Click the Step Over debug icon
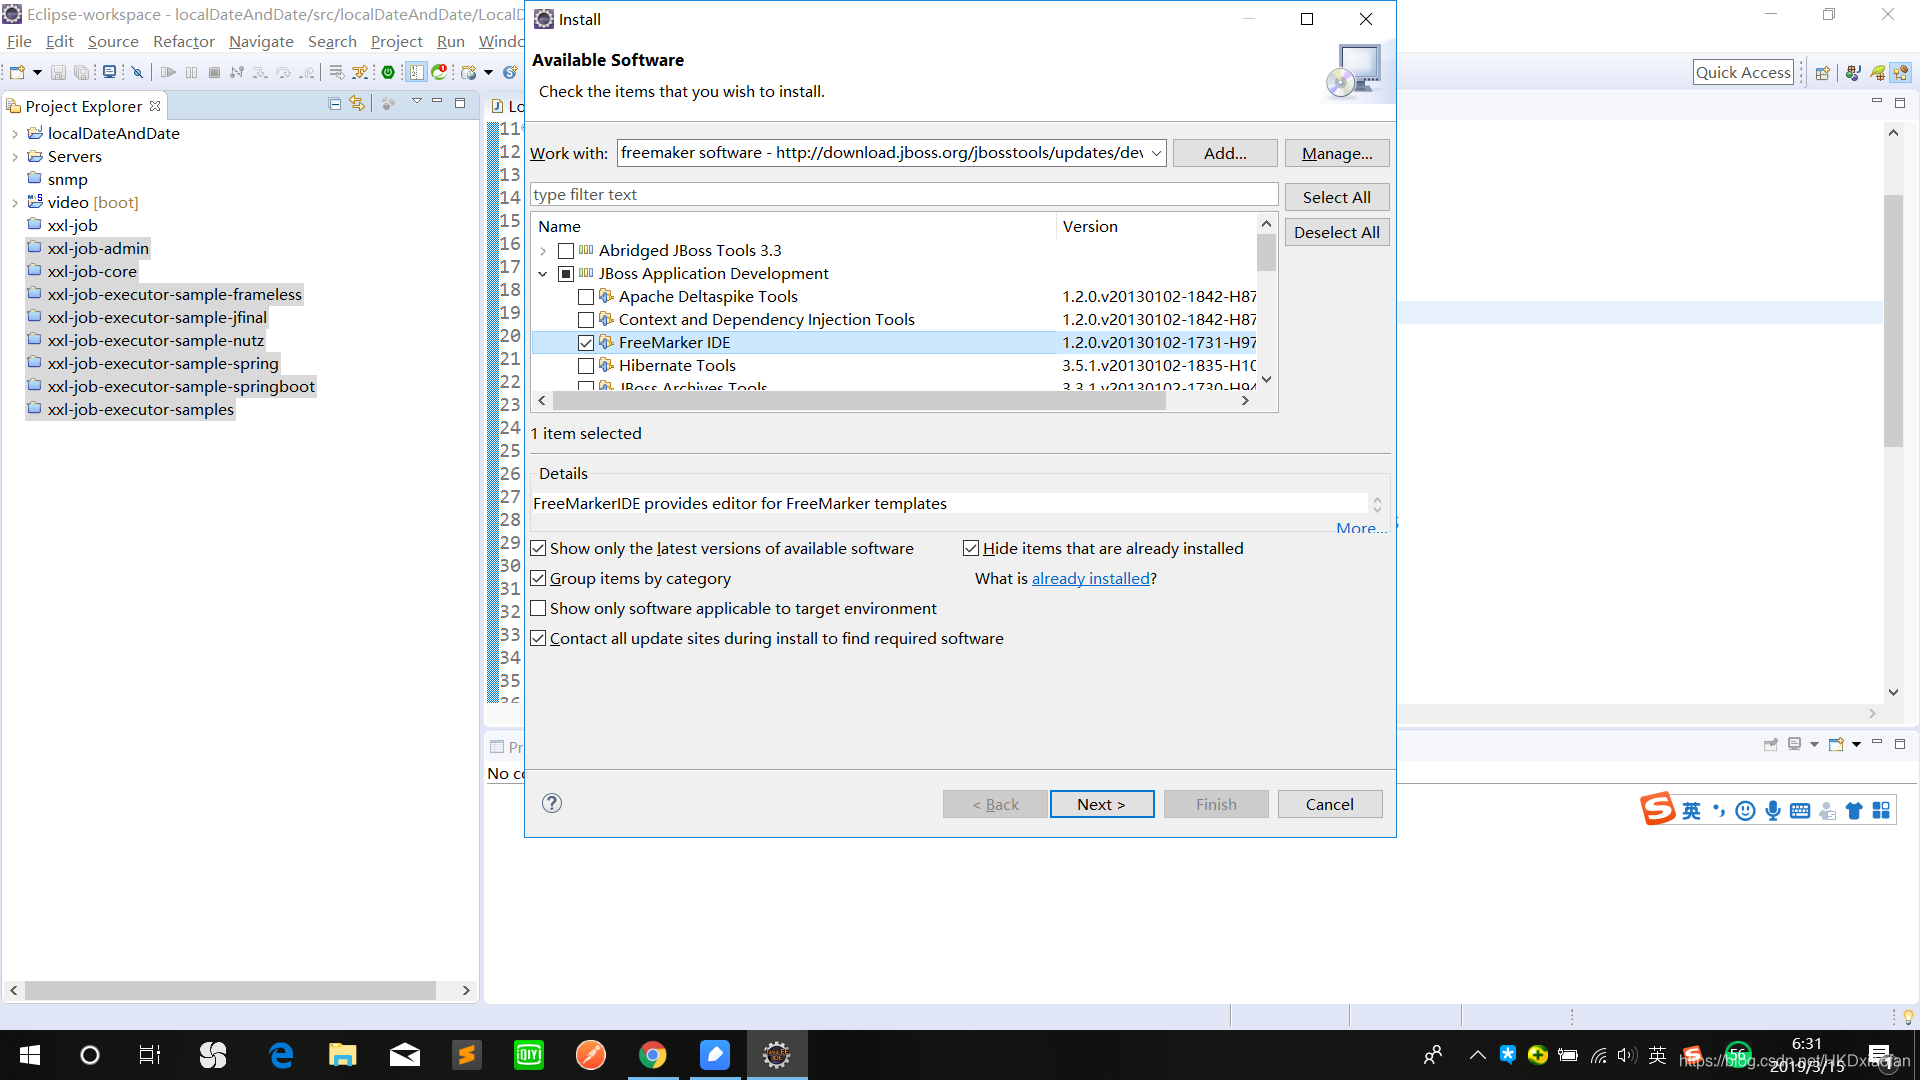The height and width of the screenshot is (1080, 1920). point(284,72)
